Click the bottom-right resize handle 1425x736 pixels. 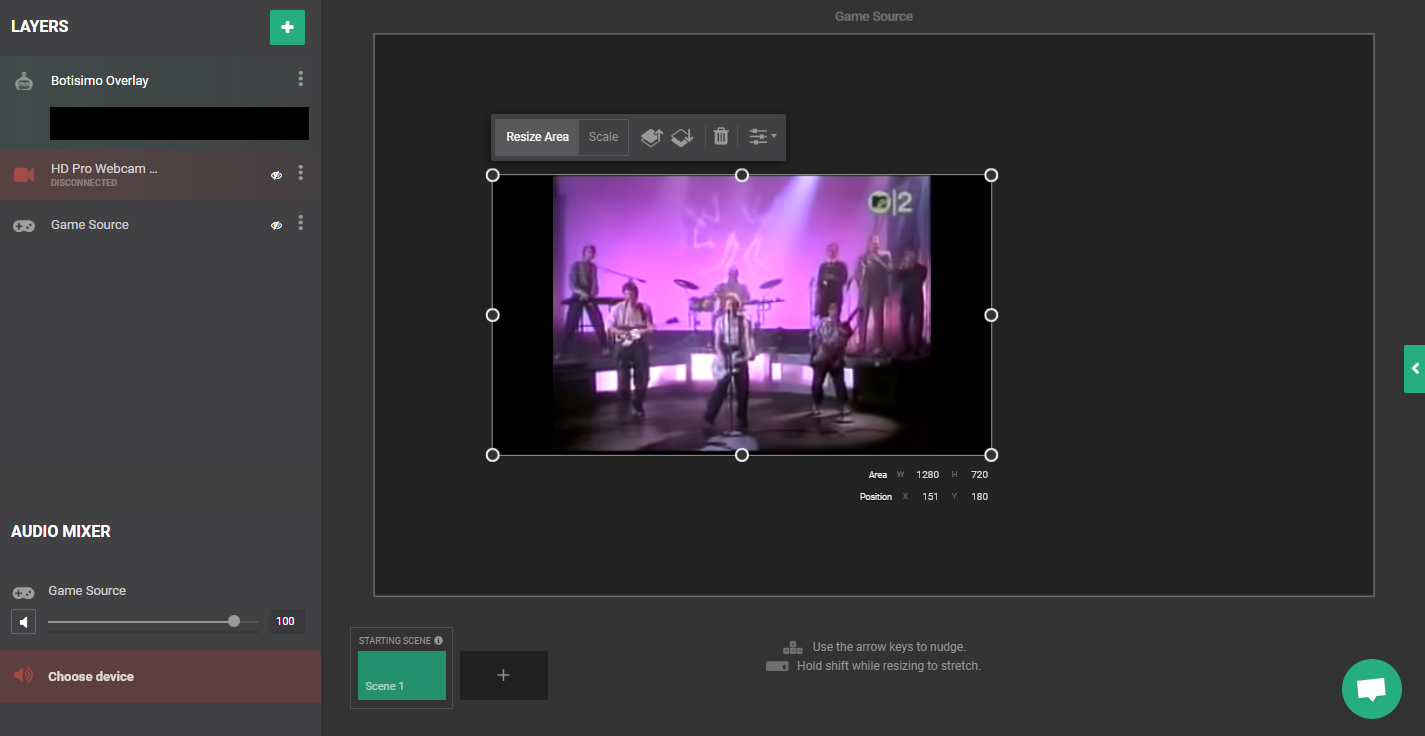click(991, 455)
